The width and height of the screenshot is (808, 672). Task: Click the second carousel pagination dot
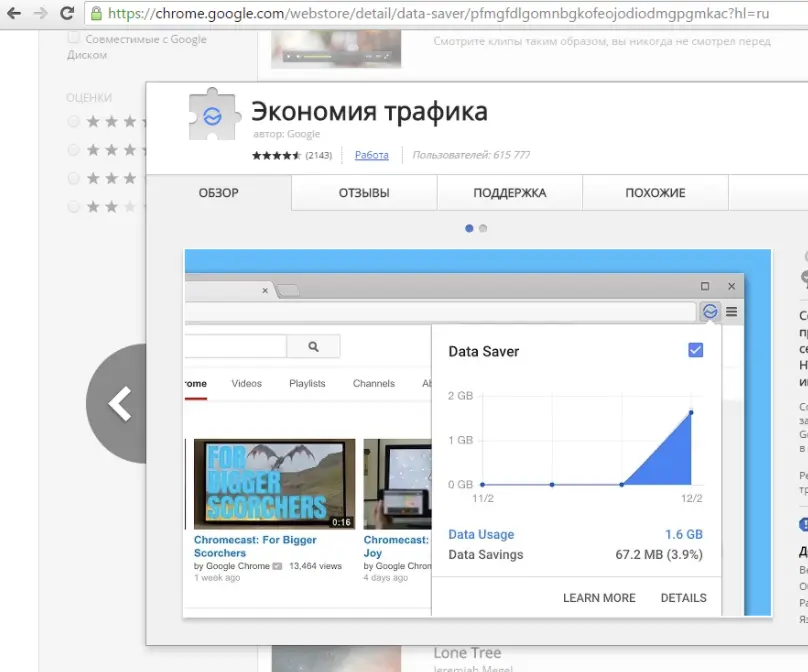click(x=484, y=228)
